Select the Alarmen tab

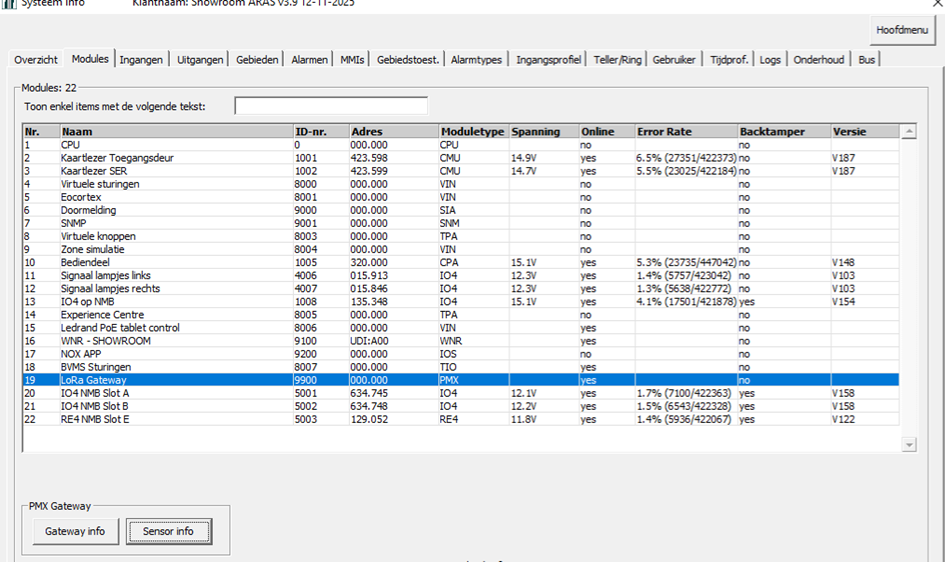point(309,60)
